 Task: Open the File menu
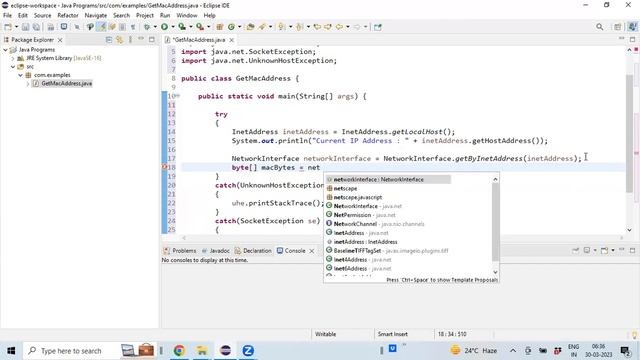(7, 16)
